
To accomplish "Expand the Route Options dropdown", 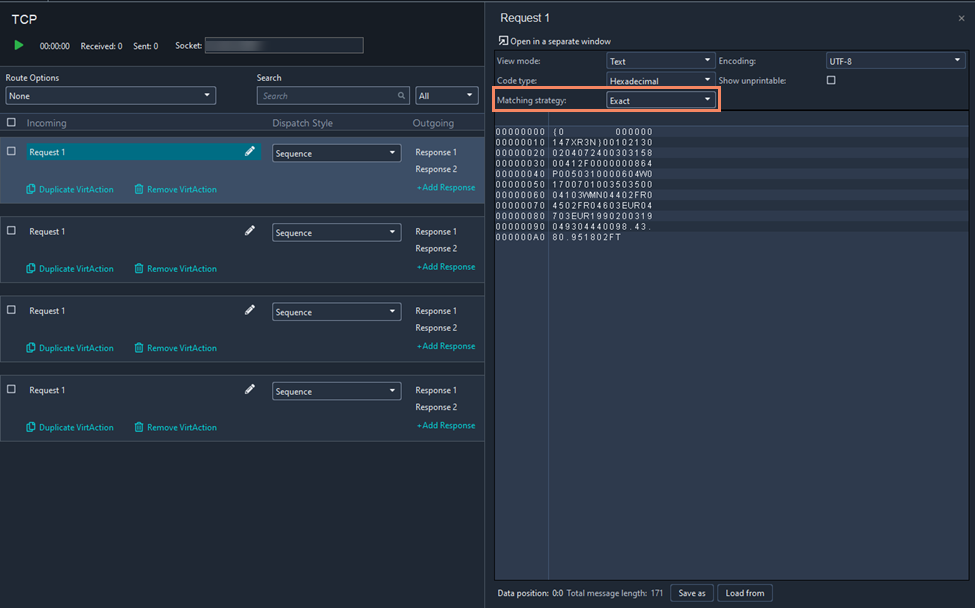I will pyautogui.click(x=110, y=96).
